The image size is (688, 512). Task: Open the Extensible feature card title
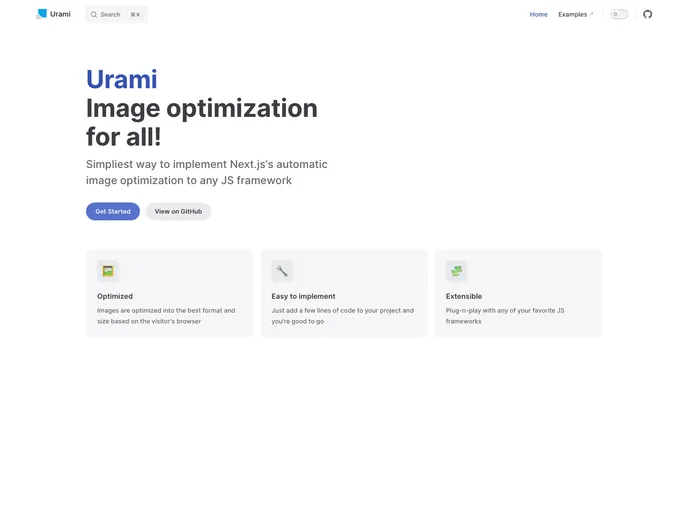tap(464, 296)
